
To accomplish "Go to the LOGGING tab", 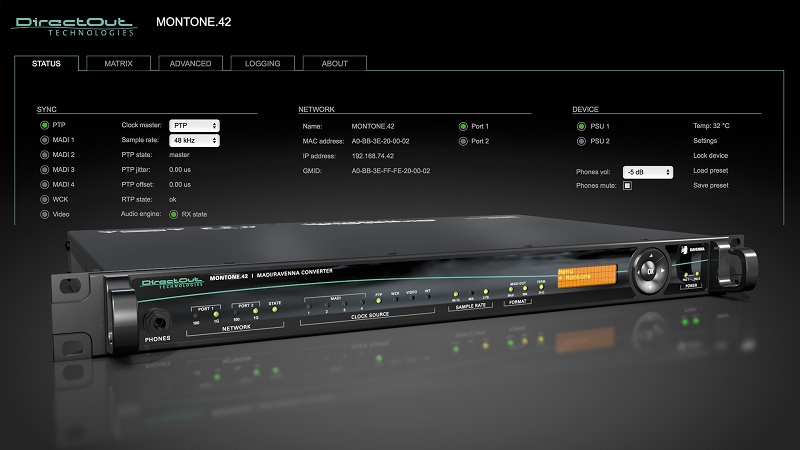I will [x=262, y=63].
